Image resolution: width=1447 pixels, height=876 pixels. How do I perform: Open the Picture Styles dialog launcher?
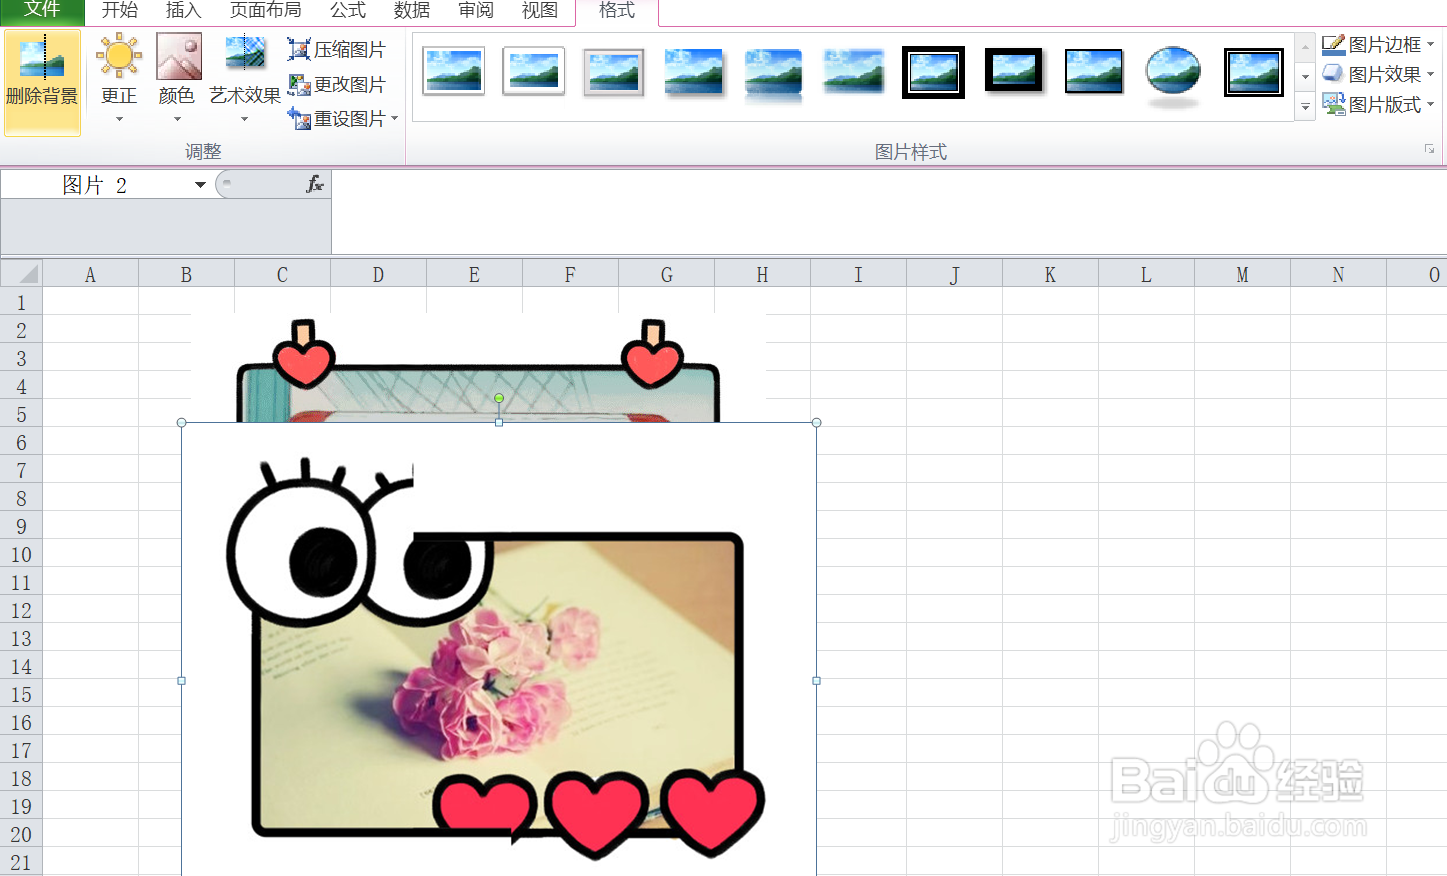pyautogui.click(x=1430, y=149)
